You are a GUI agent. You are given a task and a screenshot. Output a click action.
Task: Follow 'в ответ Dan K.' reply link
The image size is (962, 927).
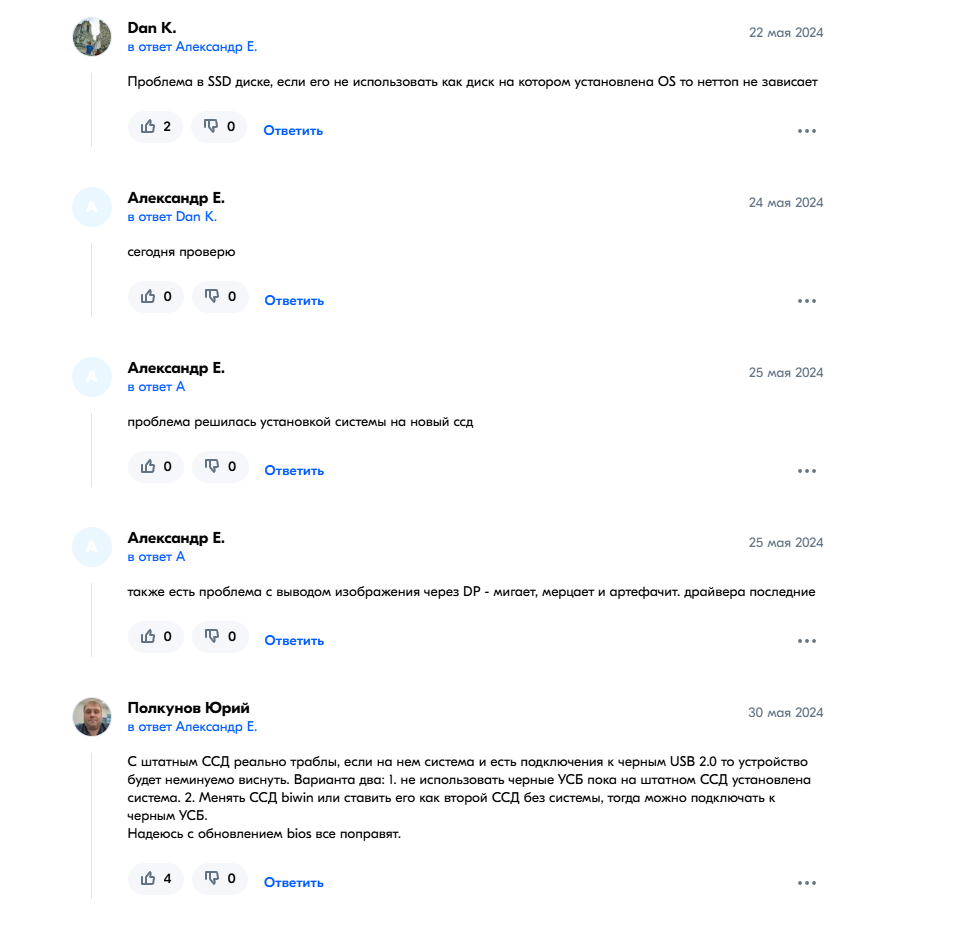coord(172,217)
